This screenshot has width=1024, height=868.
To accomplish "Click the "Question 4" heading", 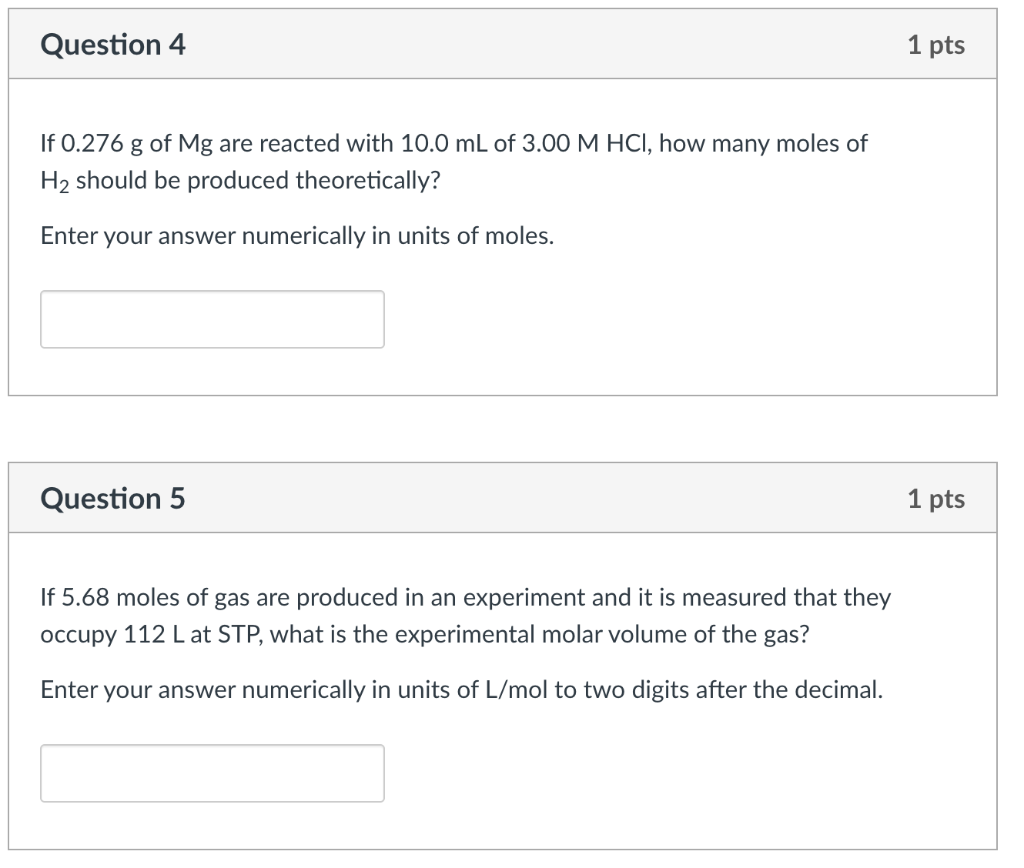I will [x=113, y=45].
